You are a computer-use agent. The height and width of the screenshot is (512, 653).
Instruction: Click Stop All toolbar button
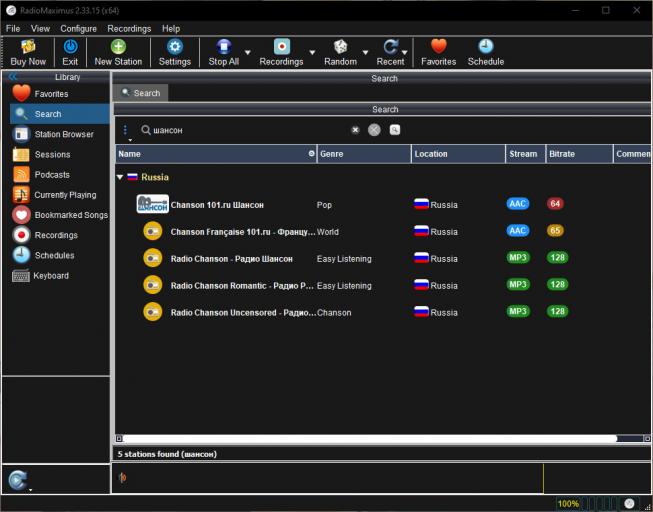(224, 53)
